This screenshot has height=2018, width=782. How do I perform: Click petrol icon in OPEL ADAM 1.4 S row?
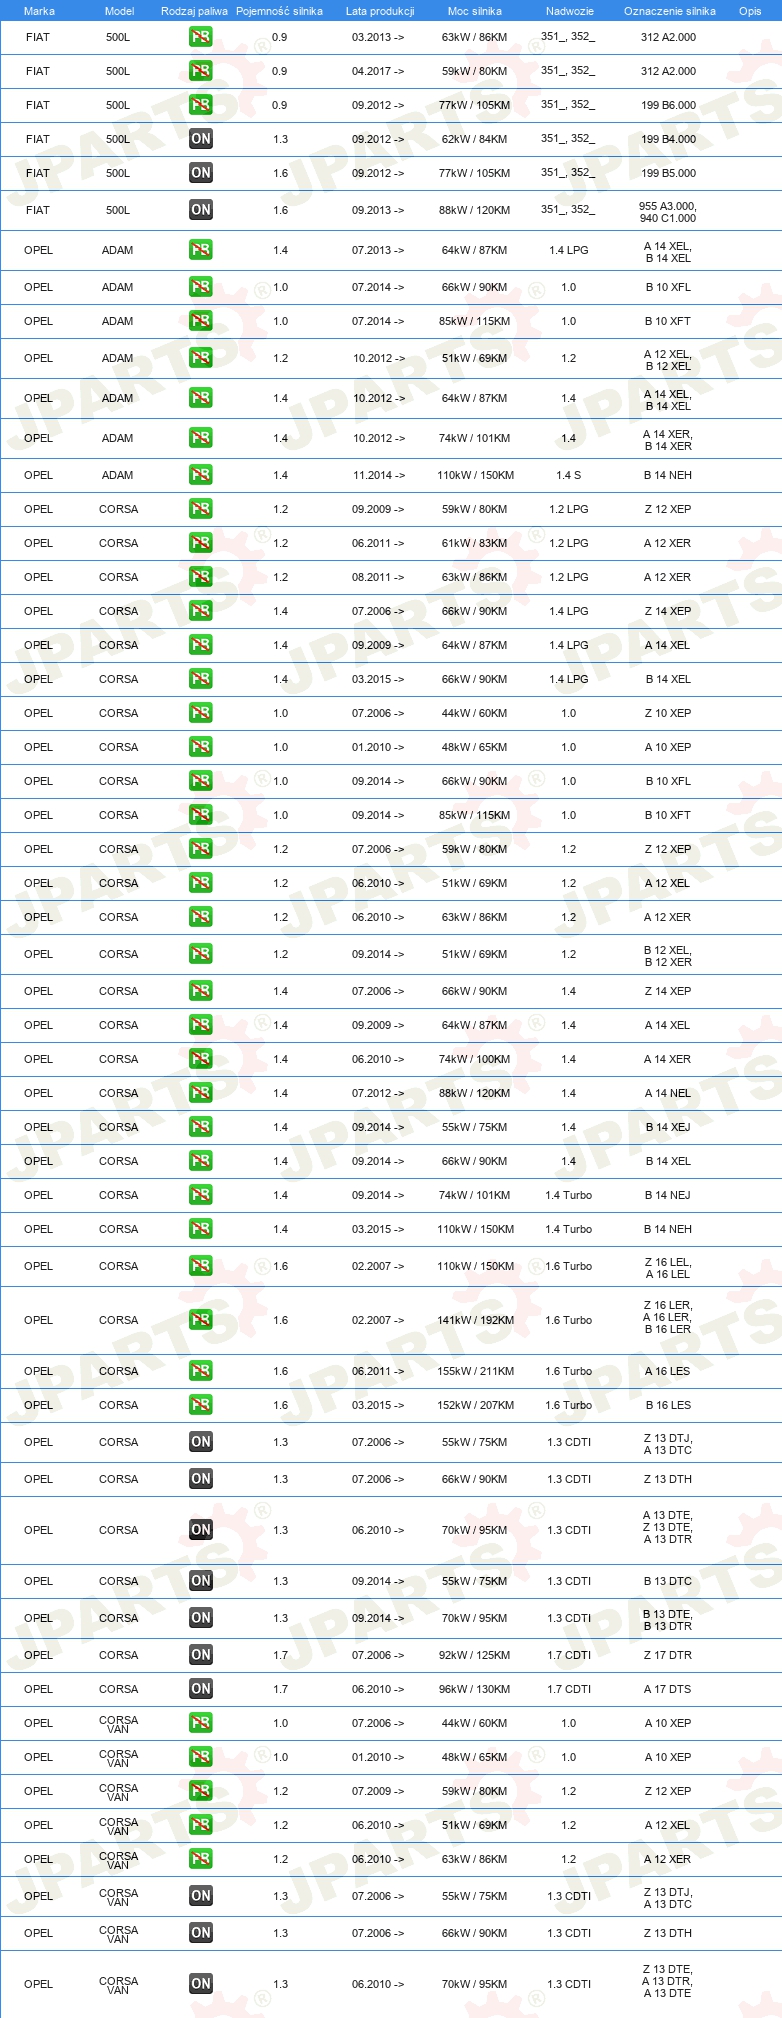(x=201, y=475)
